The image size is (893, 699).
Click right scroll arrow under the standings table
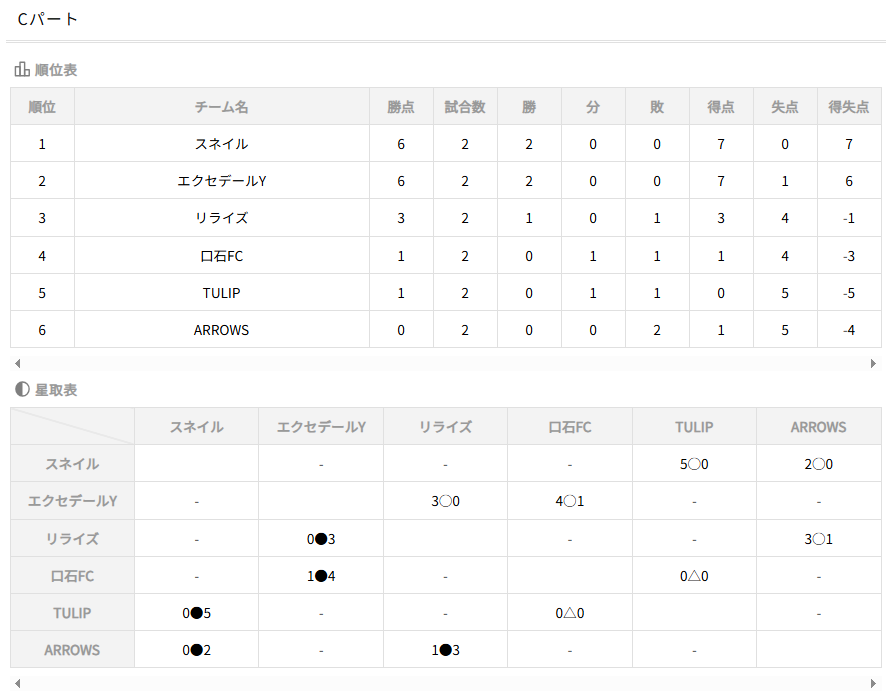(874, 364)
